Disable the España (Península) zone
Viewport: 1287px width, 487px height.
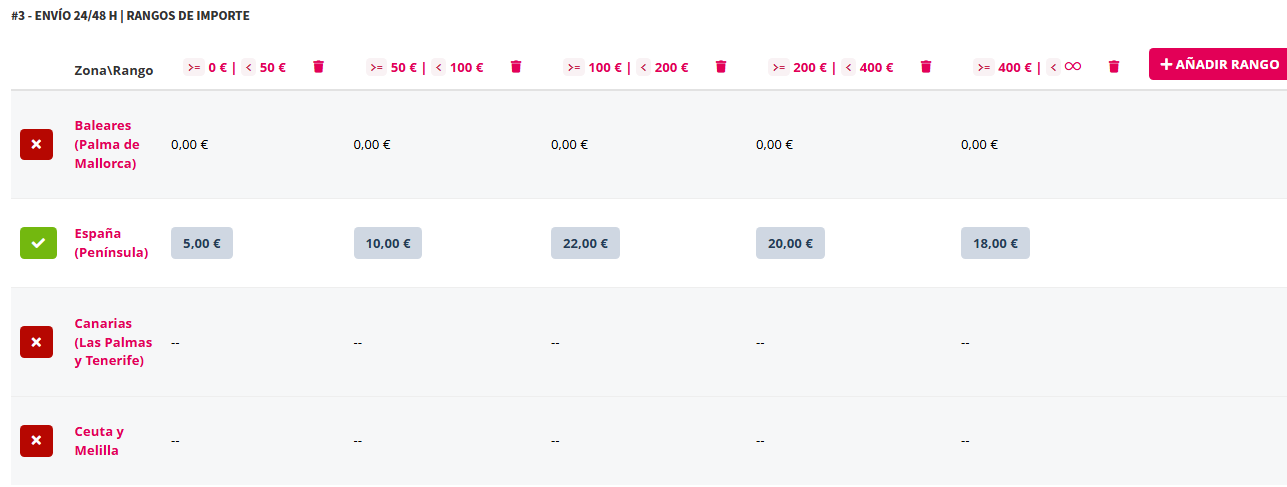[x=36, y=243]
